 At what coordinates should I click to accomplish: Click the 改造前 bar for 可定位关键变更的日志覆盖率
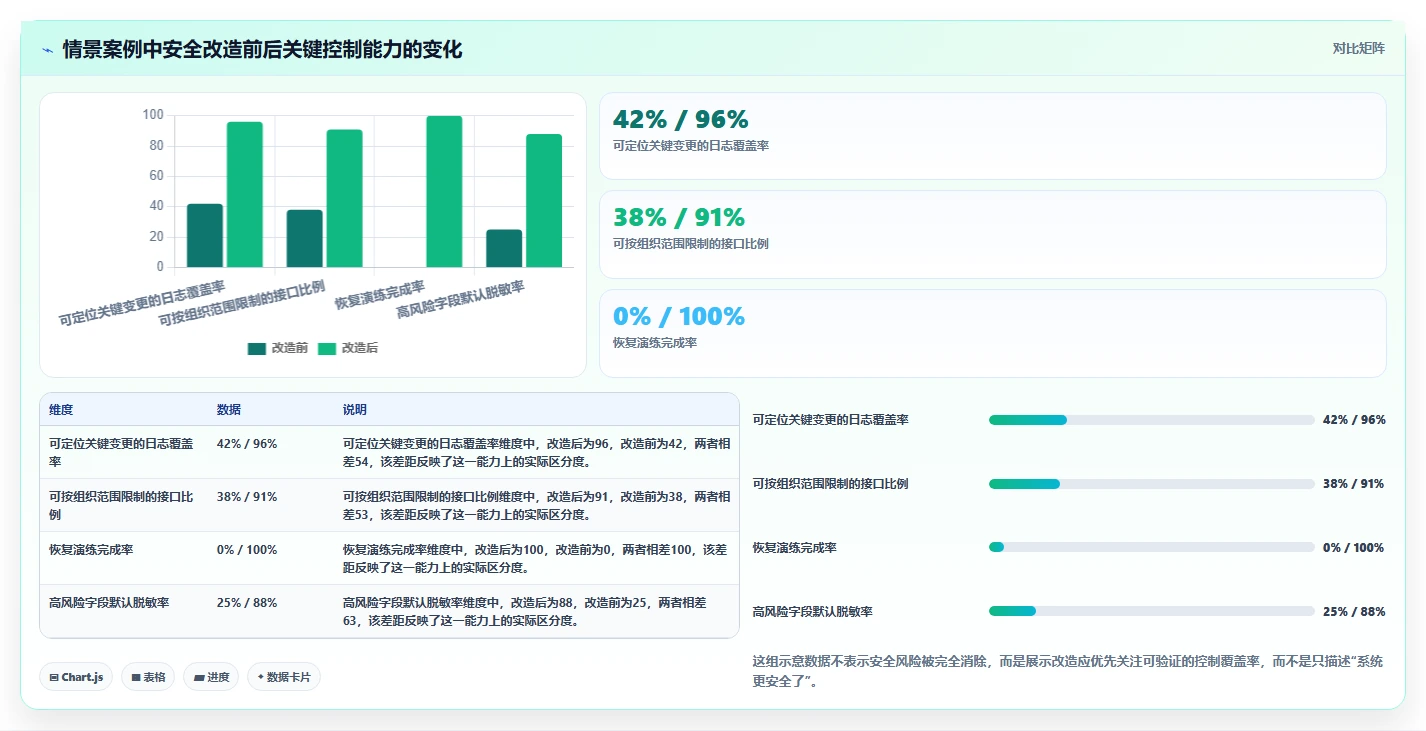205,236
